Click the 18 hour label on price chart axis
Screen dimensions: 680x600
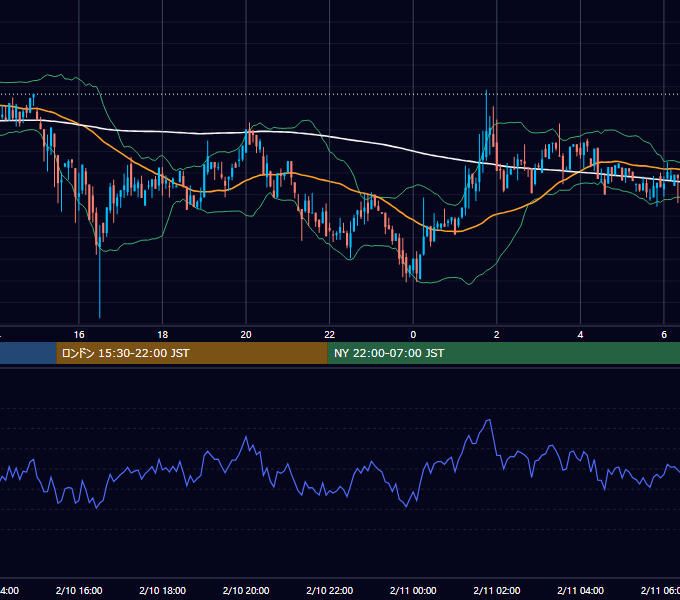point(163,335)
